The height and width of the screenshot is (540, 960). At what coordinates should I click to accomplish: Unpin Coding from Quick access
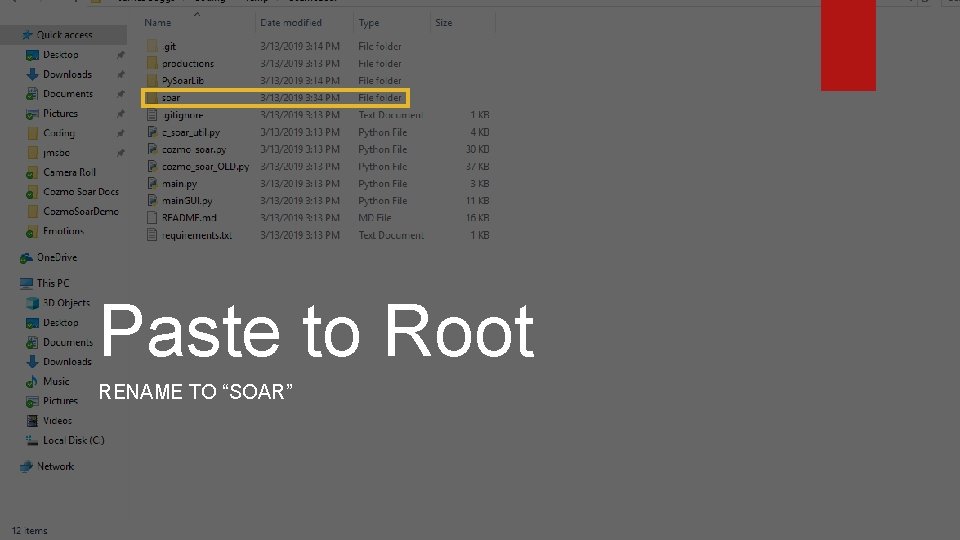pyautogui.click(x=121, y=133)
